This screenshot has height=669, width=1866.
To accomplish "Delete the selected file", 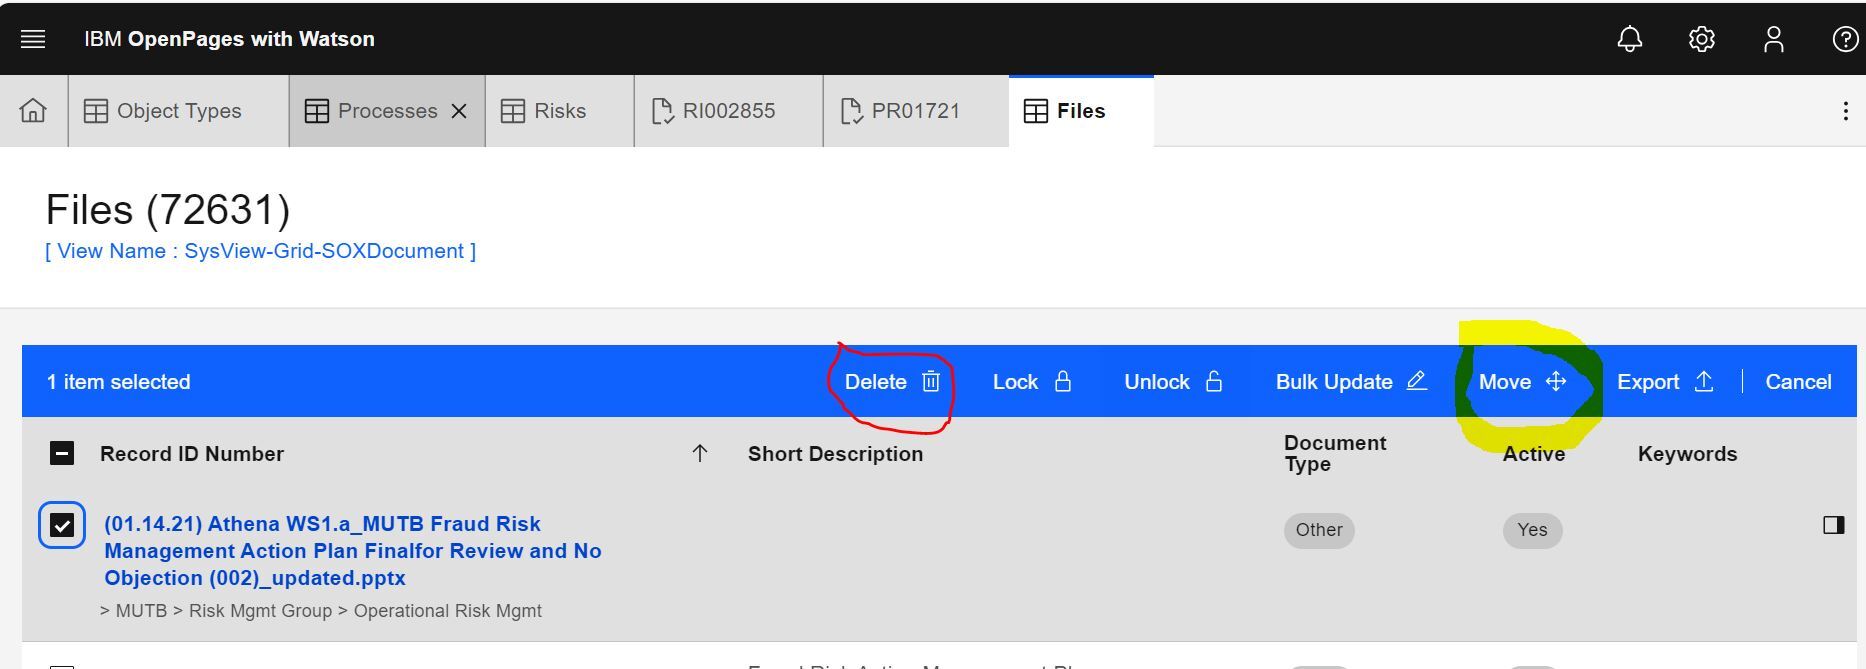I will point(892,382).
